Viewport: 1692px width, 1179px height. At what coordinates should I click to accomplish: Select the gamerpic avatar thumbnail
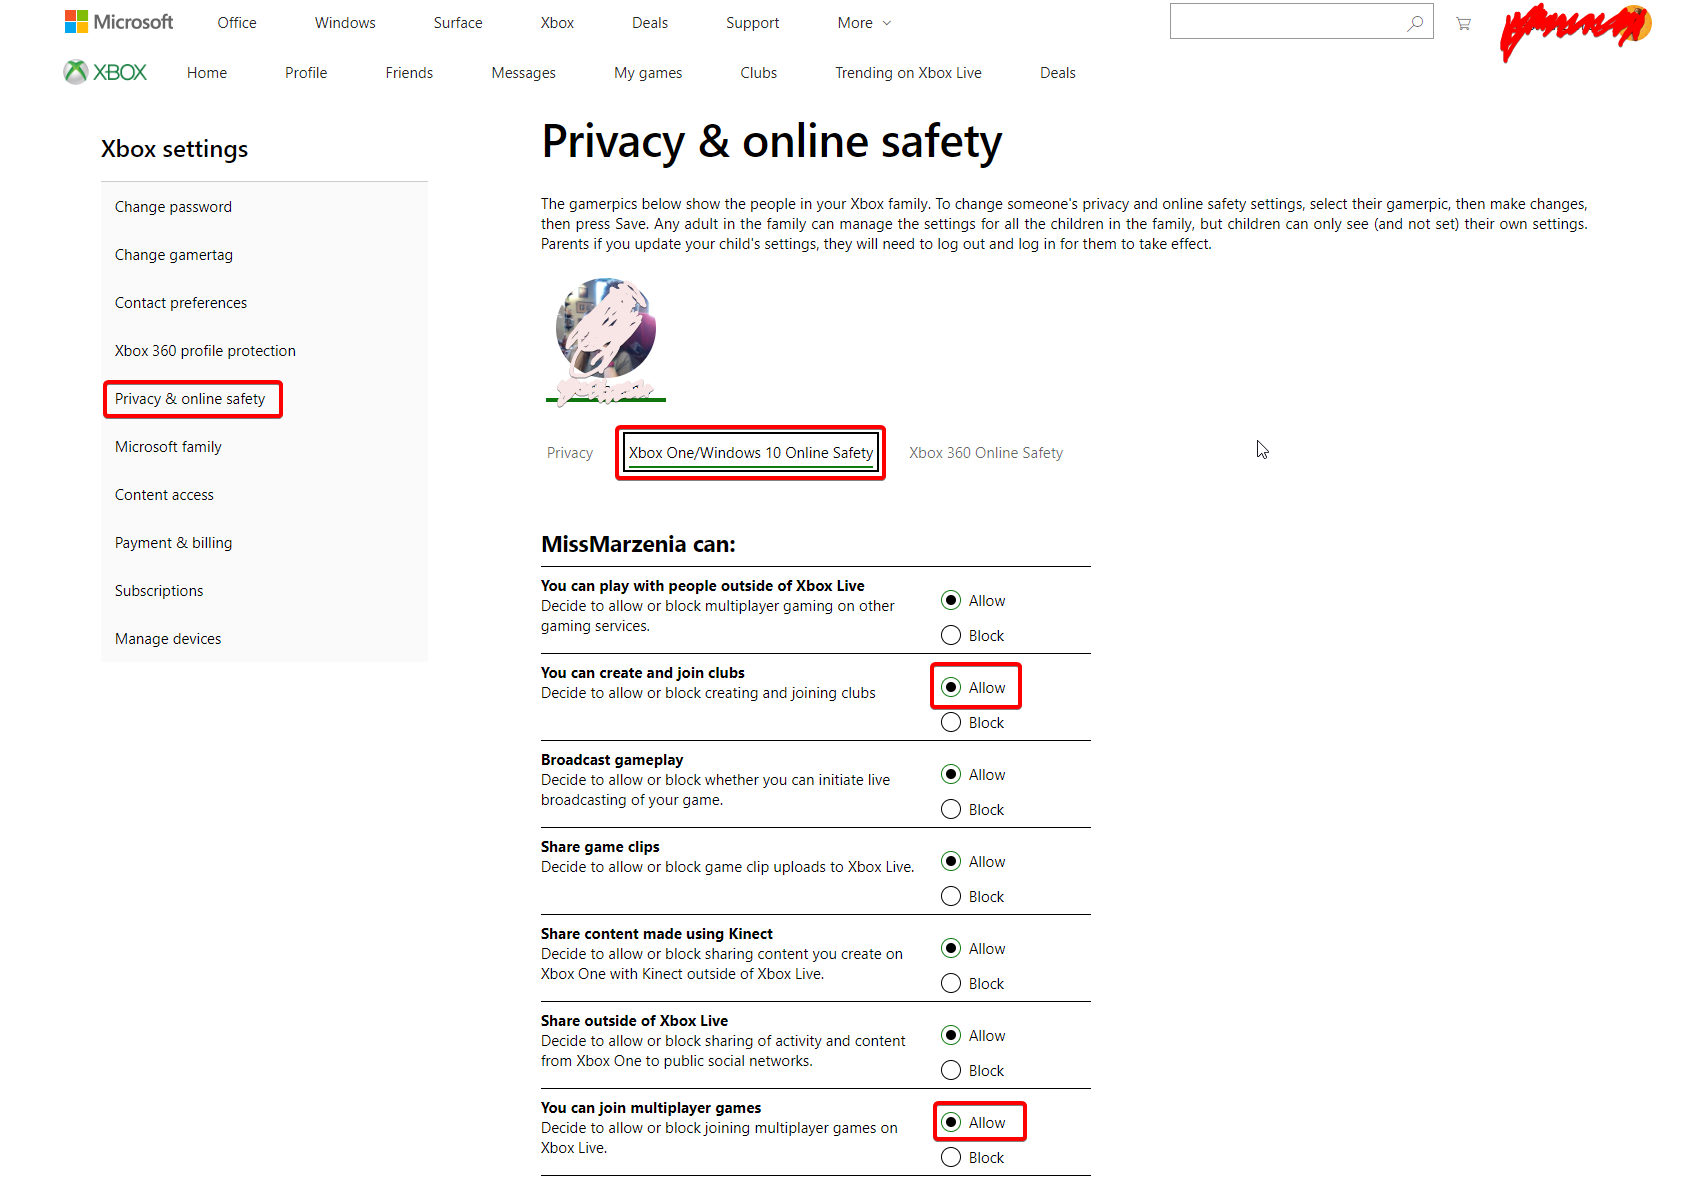pos(606,333)
